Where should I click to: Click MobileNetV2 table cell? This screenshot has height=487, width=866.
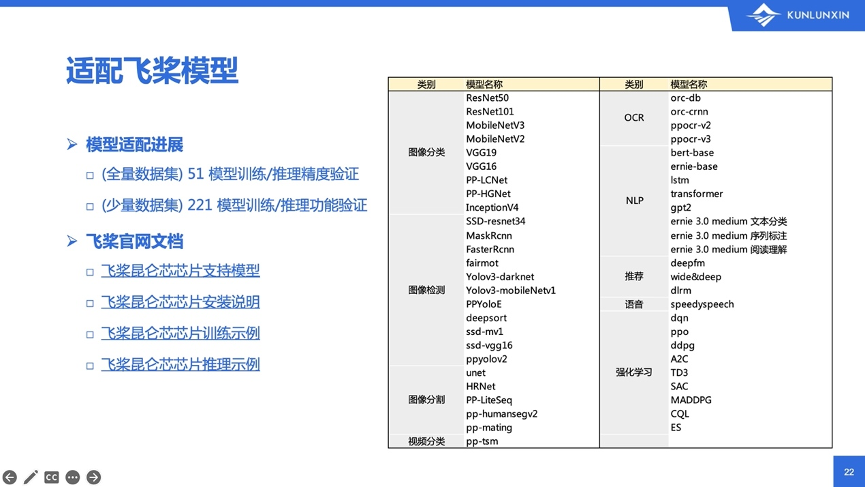click(x=495, y=139)
